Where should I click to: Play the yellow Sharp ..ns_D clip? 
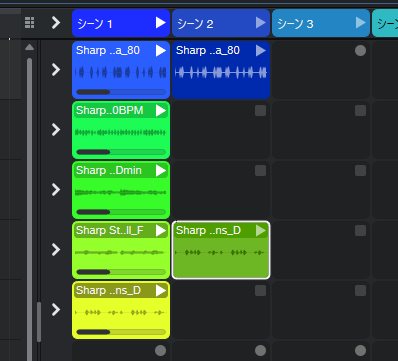(161, 291)
